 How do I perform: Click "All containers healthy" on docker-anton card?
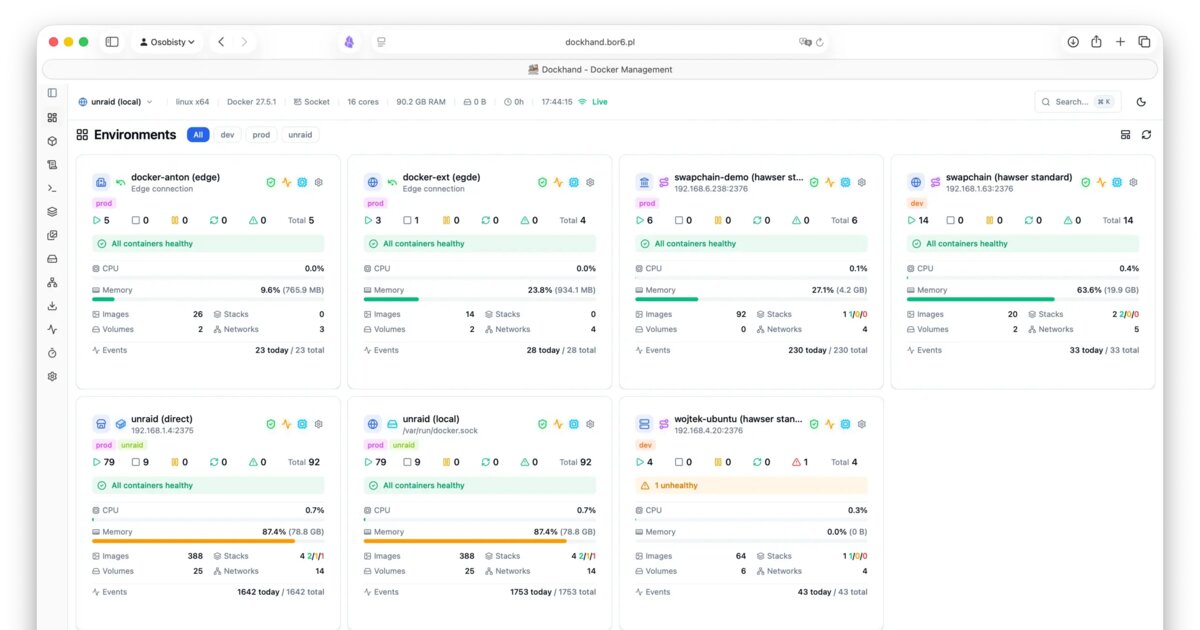pyautogui.click(x=208, y=244)
